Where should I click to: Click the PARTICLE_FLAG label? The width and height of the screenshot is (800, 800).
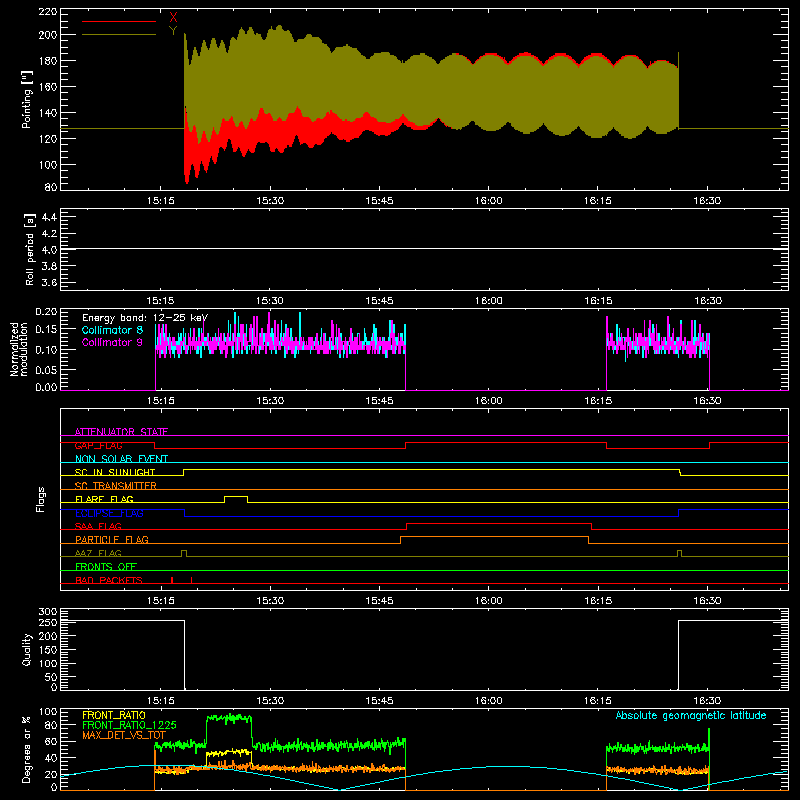112,539
